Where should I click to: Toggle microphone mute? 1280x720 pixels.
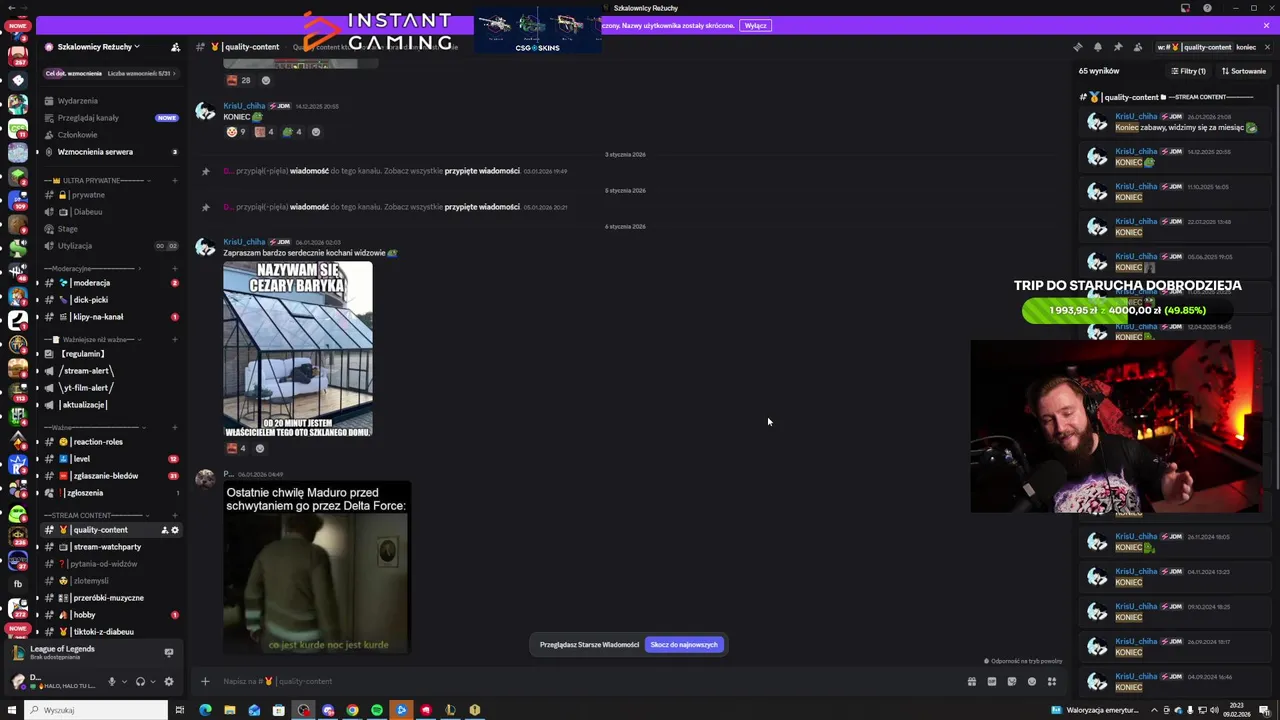(112, 682)
